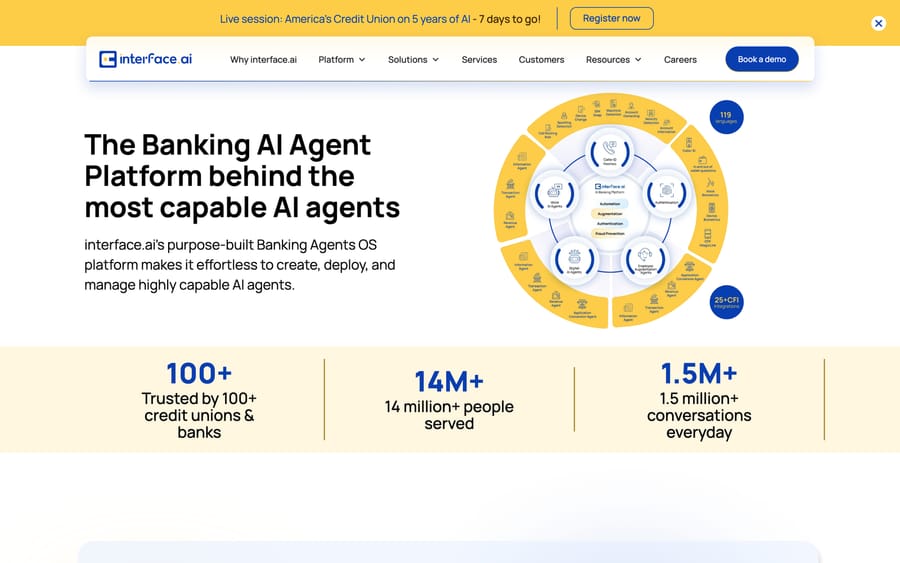Select the Augmentation pill in the diagram center

point(610,213)
